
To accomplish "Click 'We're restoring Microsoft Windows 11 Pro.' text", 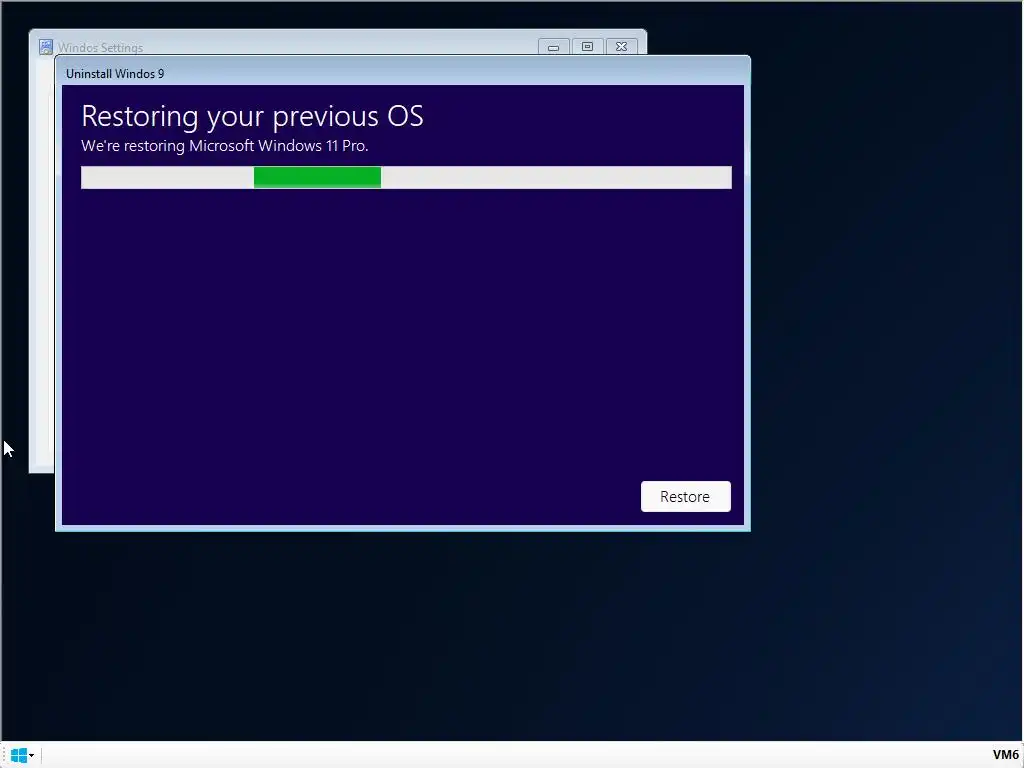I will tap(225, 146).
